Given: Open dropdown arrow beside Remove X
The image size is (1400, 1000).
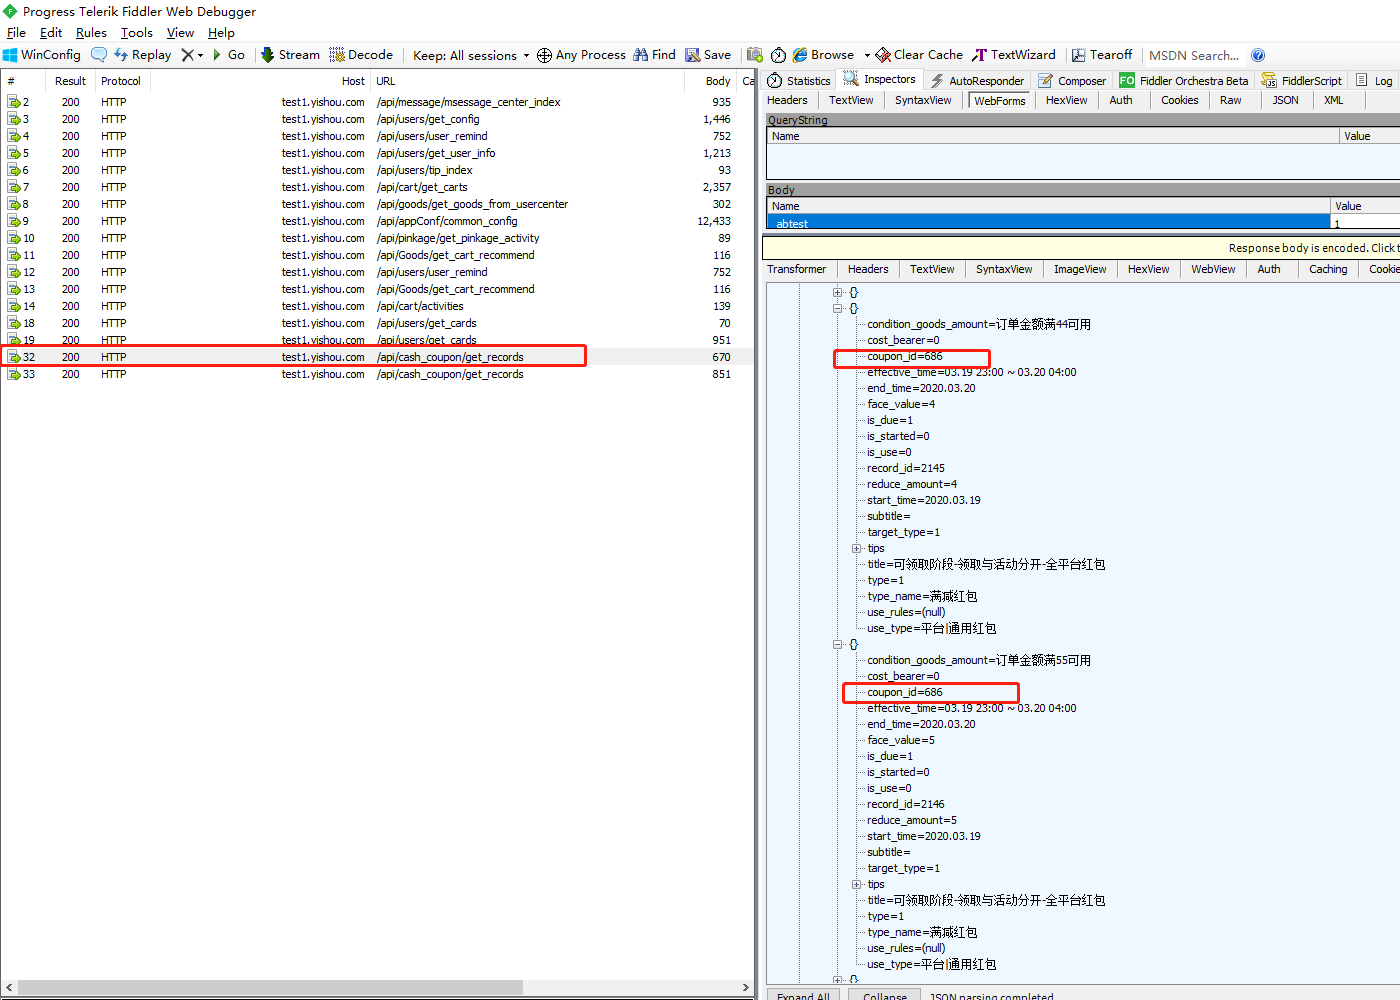Looking at the screenshot, I should click(x=200, y=55).
